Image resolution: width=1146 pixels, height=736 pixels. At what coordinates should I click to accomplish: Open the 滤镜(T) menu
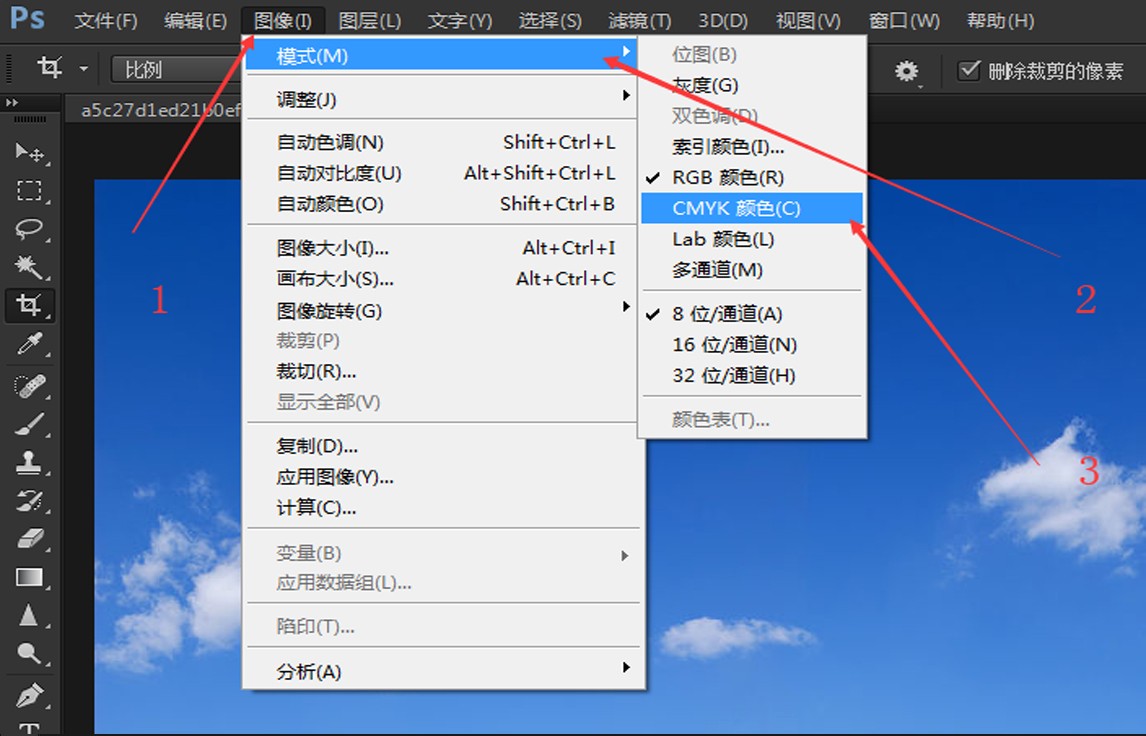pyautogui.click(x=640, y=20)
